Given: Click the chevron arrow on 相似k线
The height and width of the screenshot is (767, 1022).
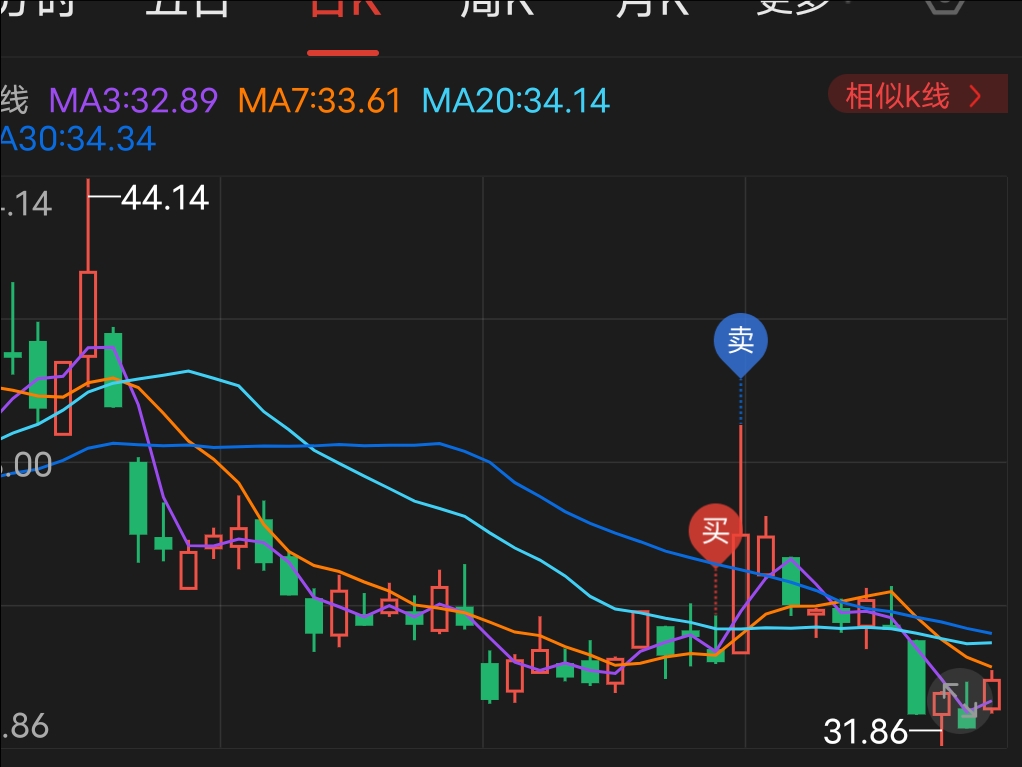Looking at the screenshot, I should 975,96.
